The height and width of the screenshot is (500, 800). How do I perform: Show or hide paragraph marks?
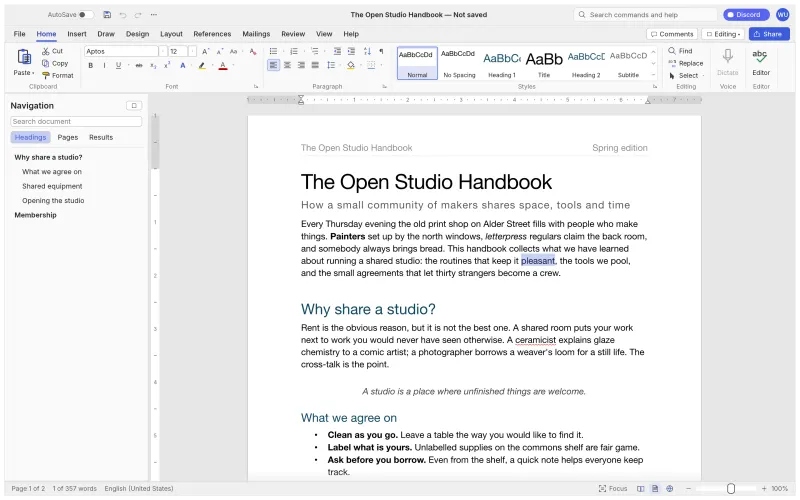click(x=381, y=51)
